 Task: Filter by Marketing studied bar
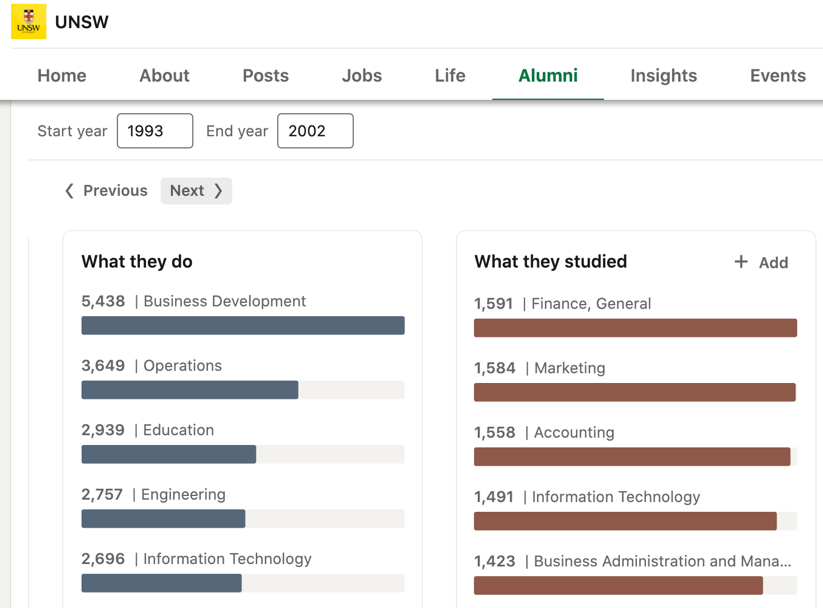pyautogui.click(x=635, y=392)
